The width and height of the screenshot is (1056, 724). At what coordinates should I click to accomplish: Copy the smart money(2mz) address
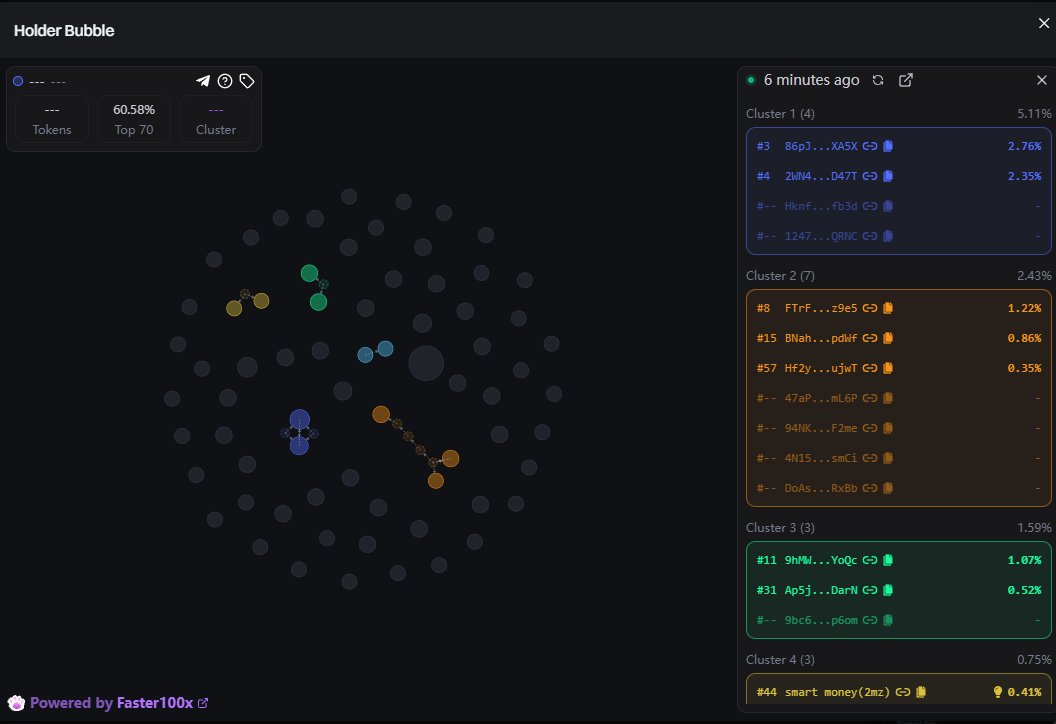(921, 692)
